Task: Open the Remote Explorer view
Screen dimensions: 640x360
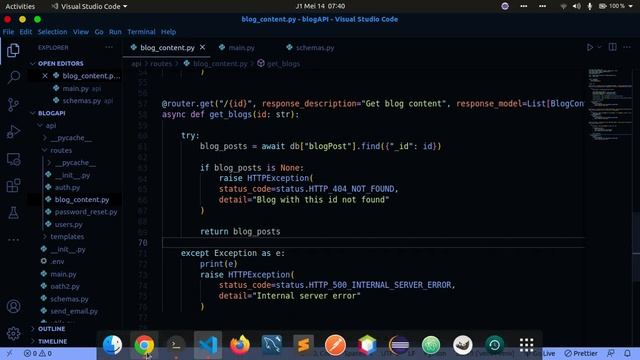Action: [x=13, y=159]
